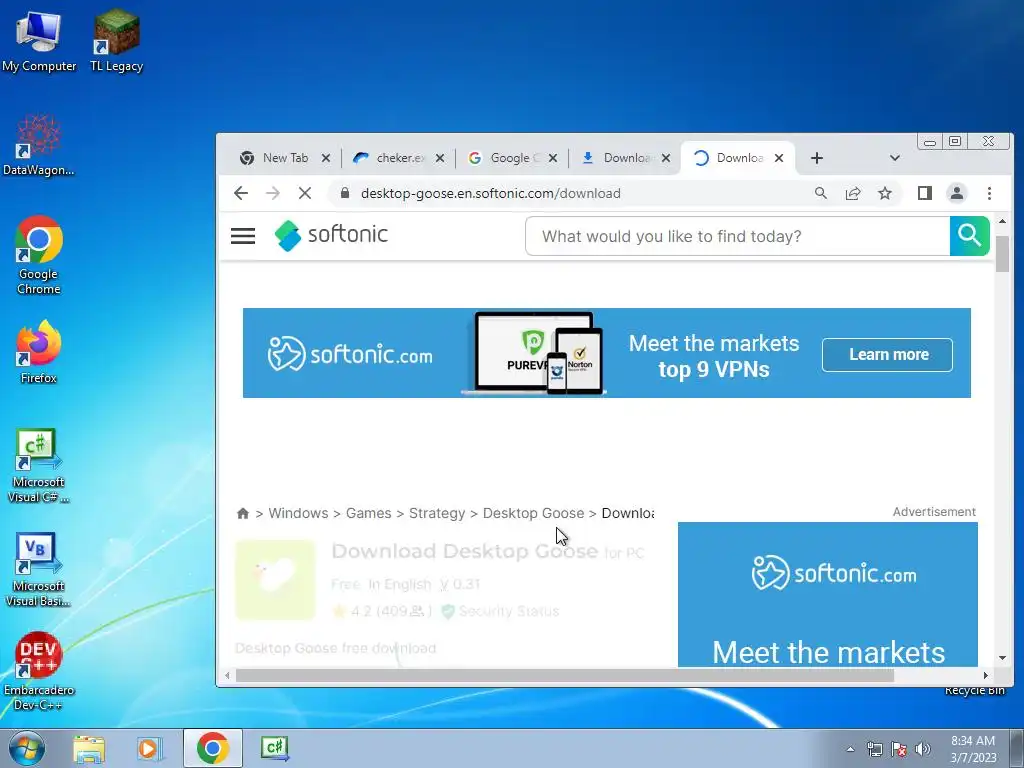Close the New Tab tab

pos(326,158)
